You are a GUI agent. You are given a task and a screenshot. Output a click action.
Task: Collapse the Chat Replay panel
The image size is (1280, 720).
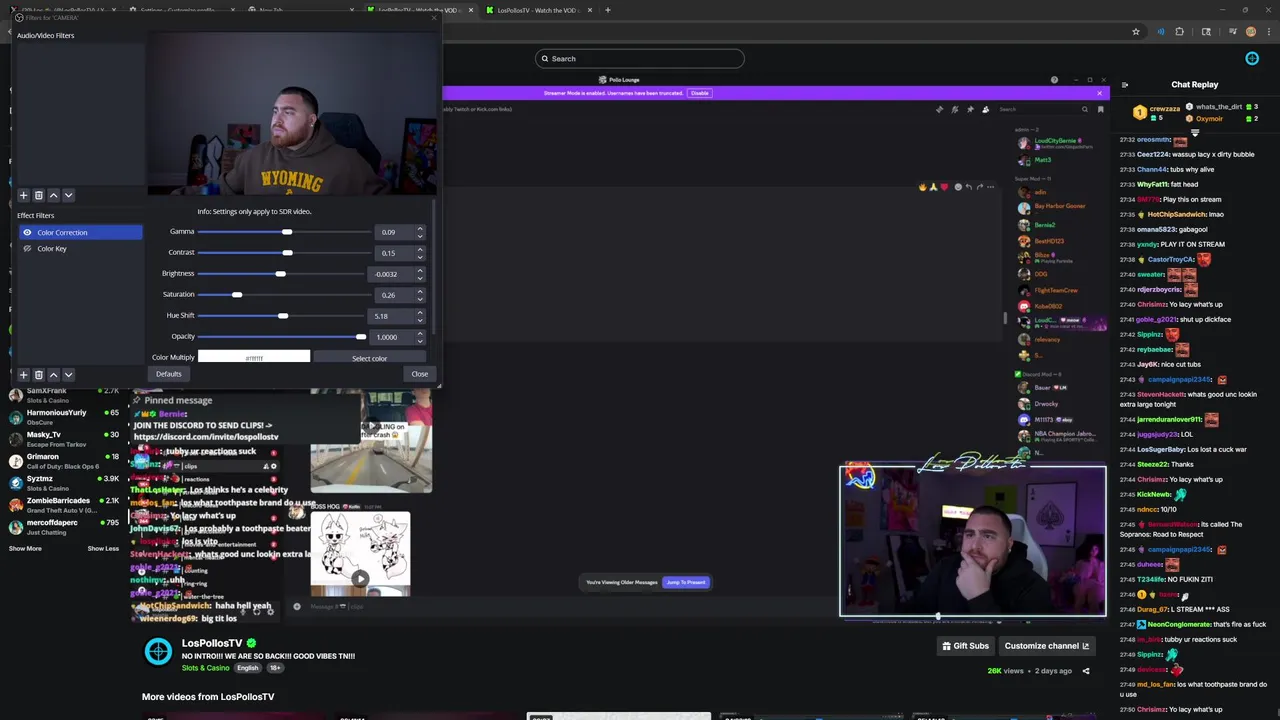(1125, 85)
